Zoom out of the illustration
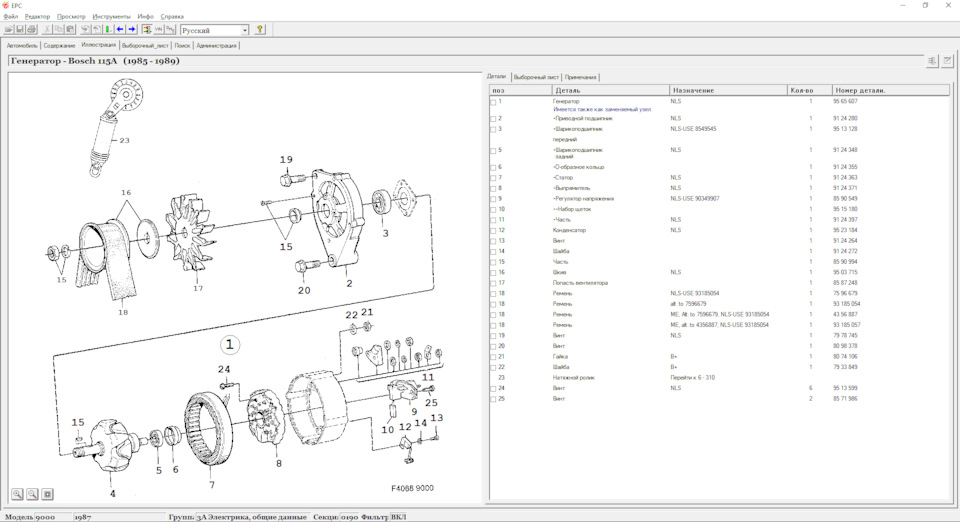Viewport: 960px width, 522px height. click(32, 494)
